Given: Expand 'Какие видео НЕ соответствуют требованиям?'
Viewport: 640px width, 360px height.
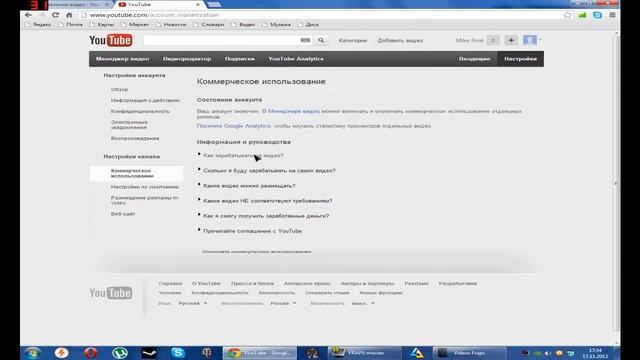Looking at the screenshot, I should (x=267, y=201).
